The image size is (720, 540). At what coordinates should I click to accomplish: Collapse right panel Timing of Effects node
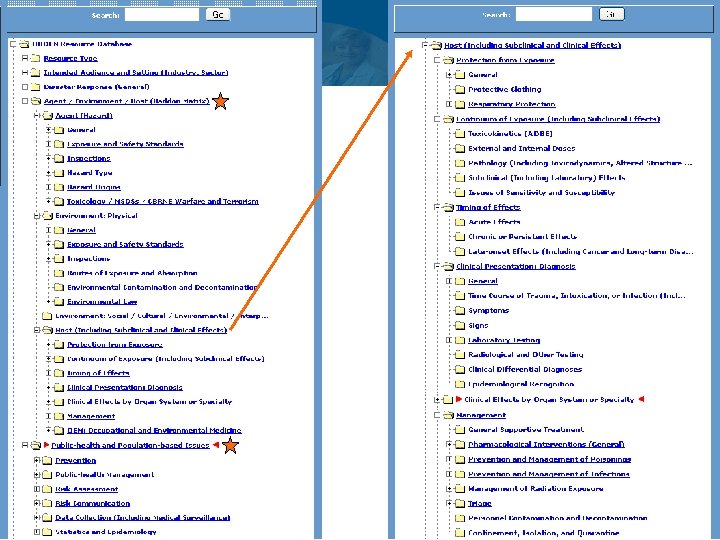coord(438,207)
